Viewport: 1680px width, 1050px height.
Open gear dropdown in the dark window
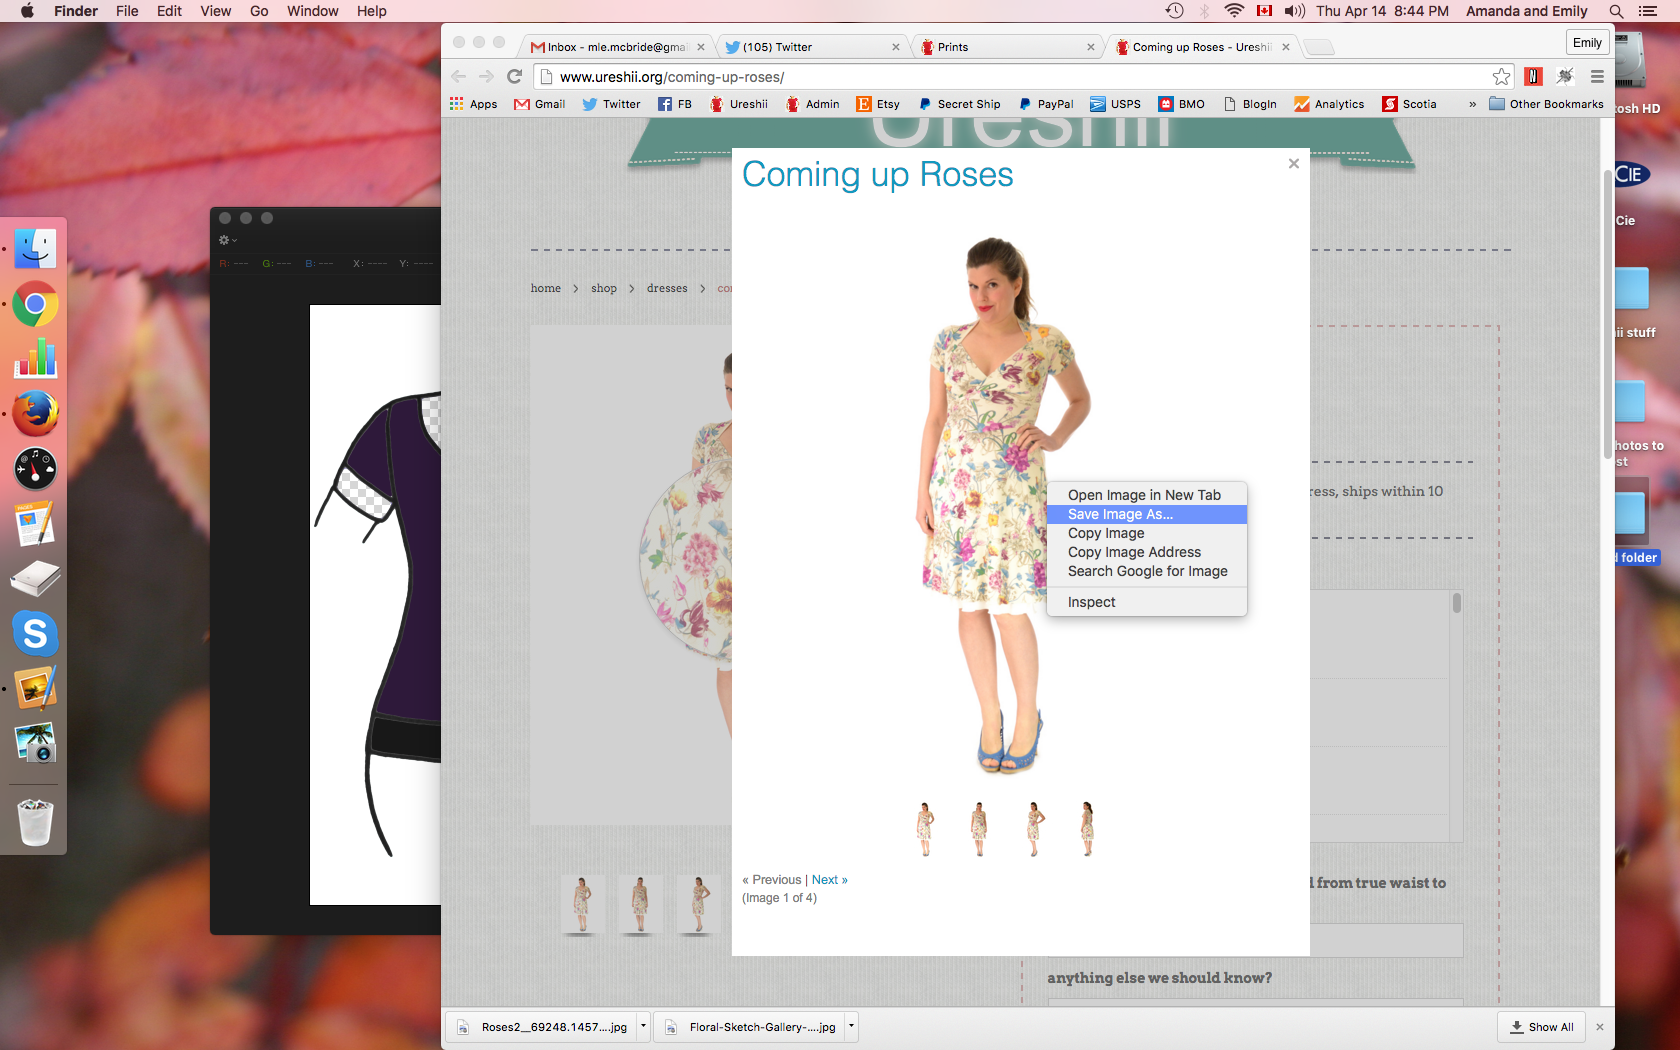coord(228,240)
